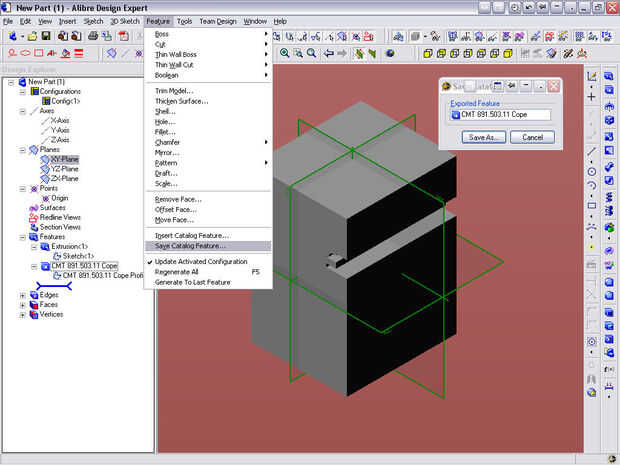
Task: Select the ellipse sketch tool icon
Action: point(24,53)
